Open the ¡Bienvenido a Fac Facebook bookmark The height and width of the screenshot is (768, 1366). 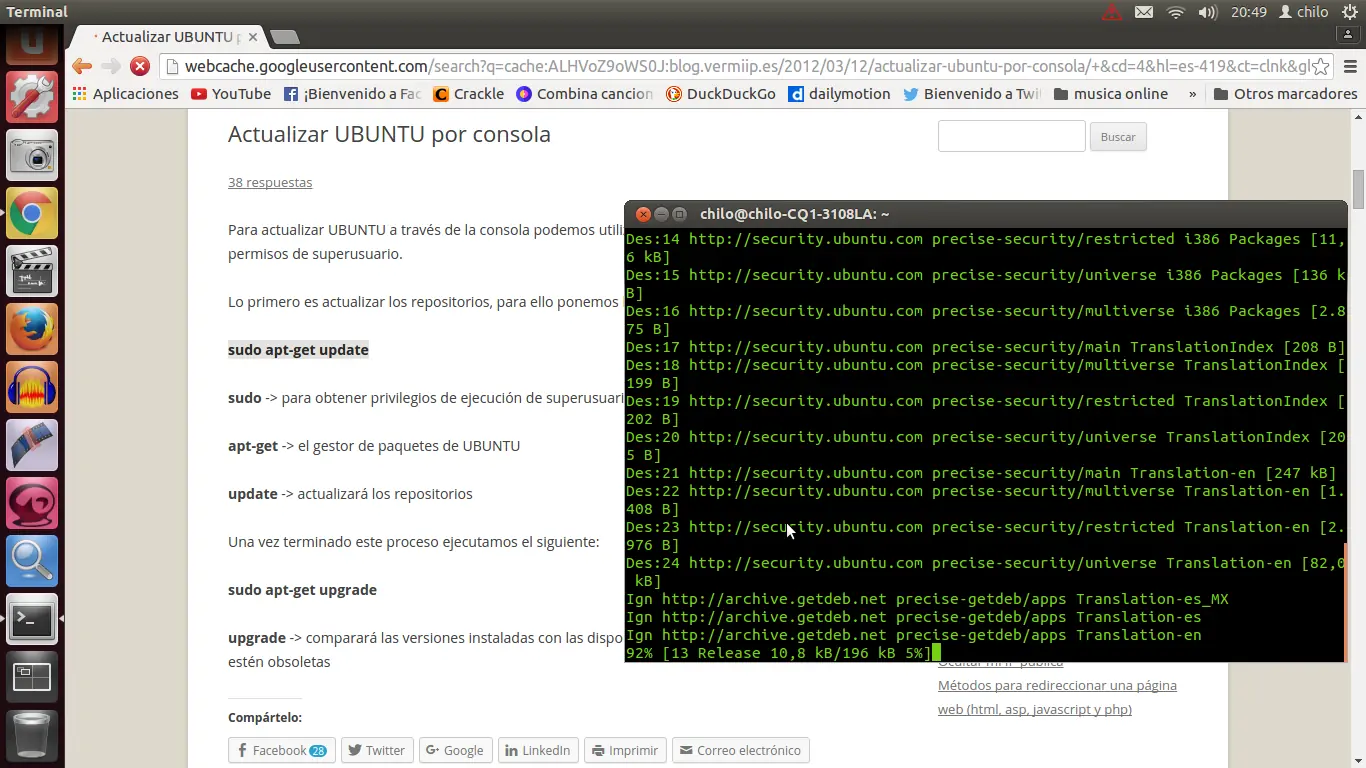pos(352,94)
